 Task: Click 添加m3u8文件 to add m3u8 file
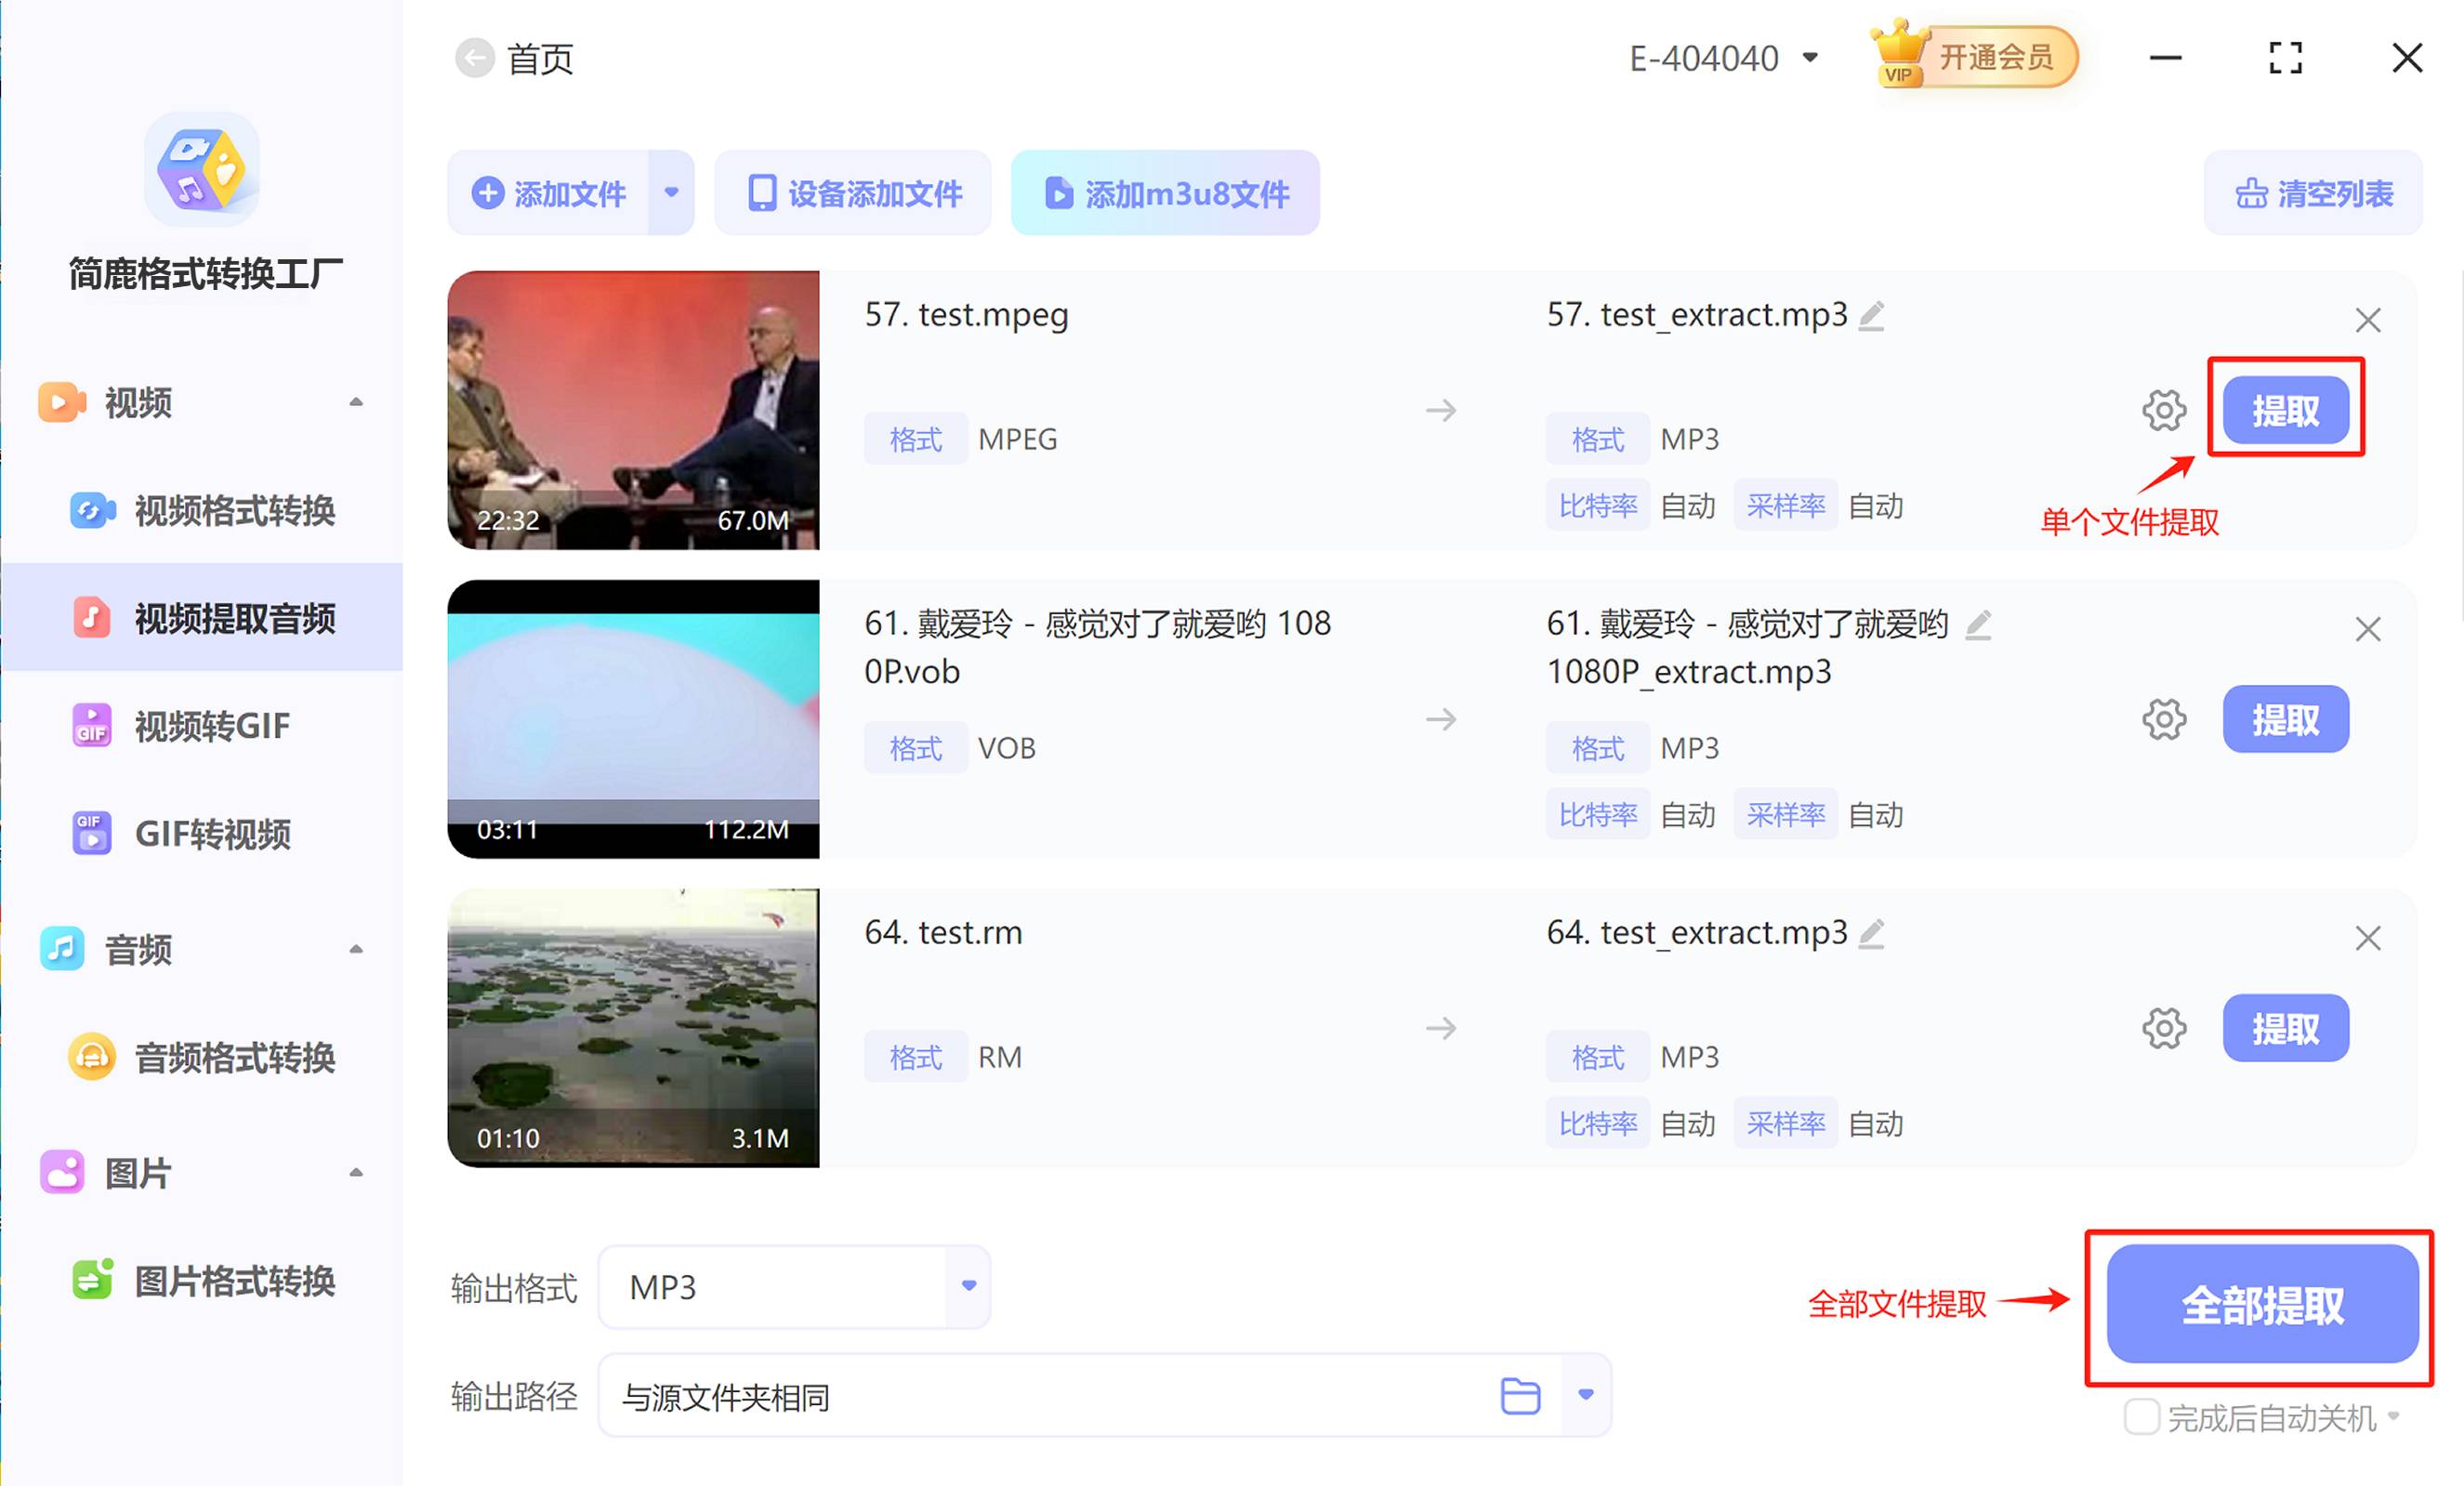[1164, 193]
